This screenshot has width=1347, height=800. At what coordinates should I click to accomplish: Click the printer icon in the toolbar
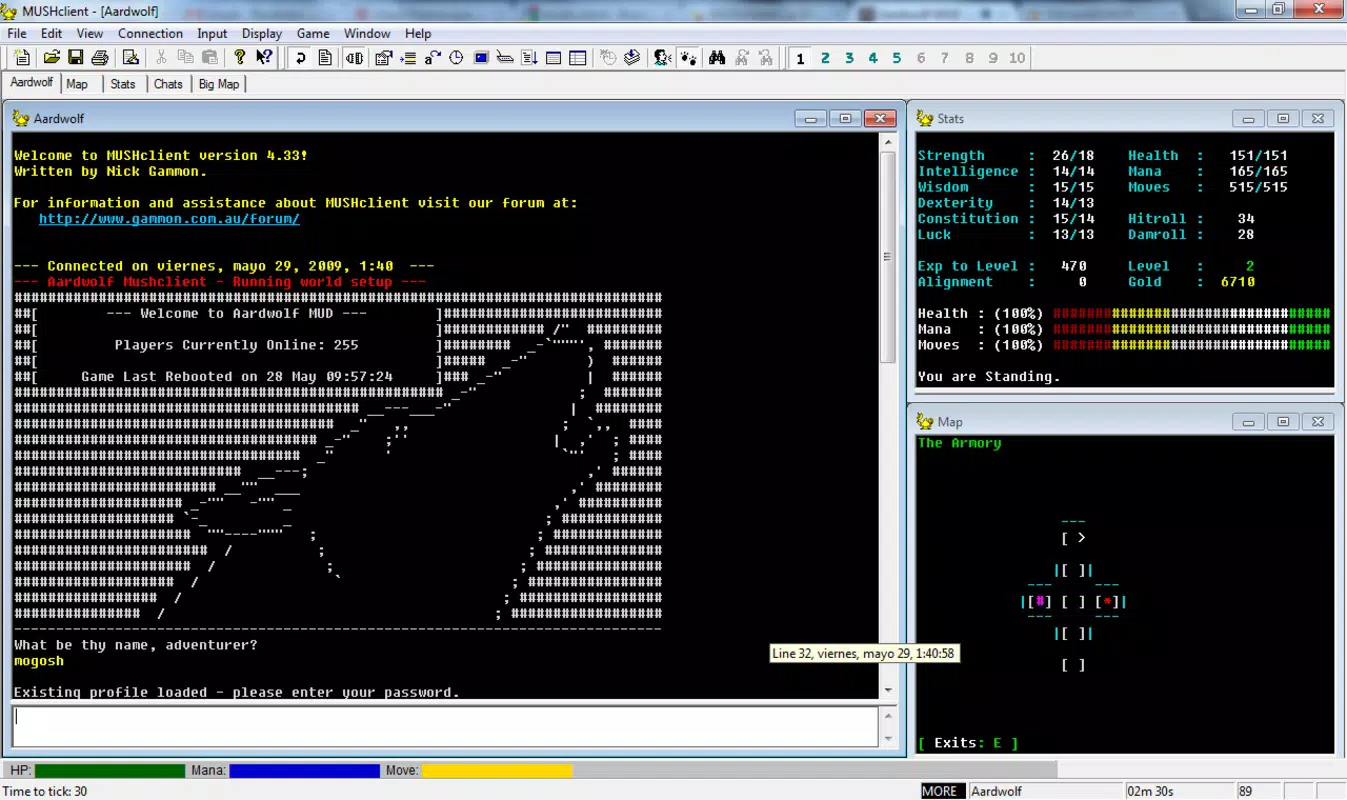click(100, 58)
